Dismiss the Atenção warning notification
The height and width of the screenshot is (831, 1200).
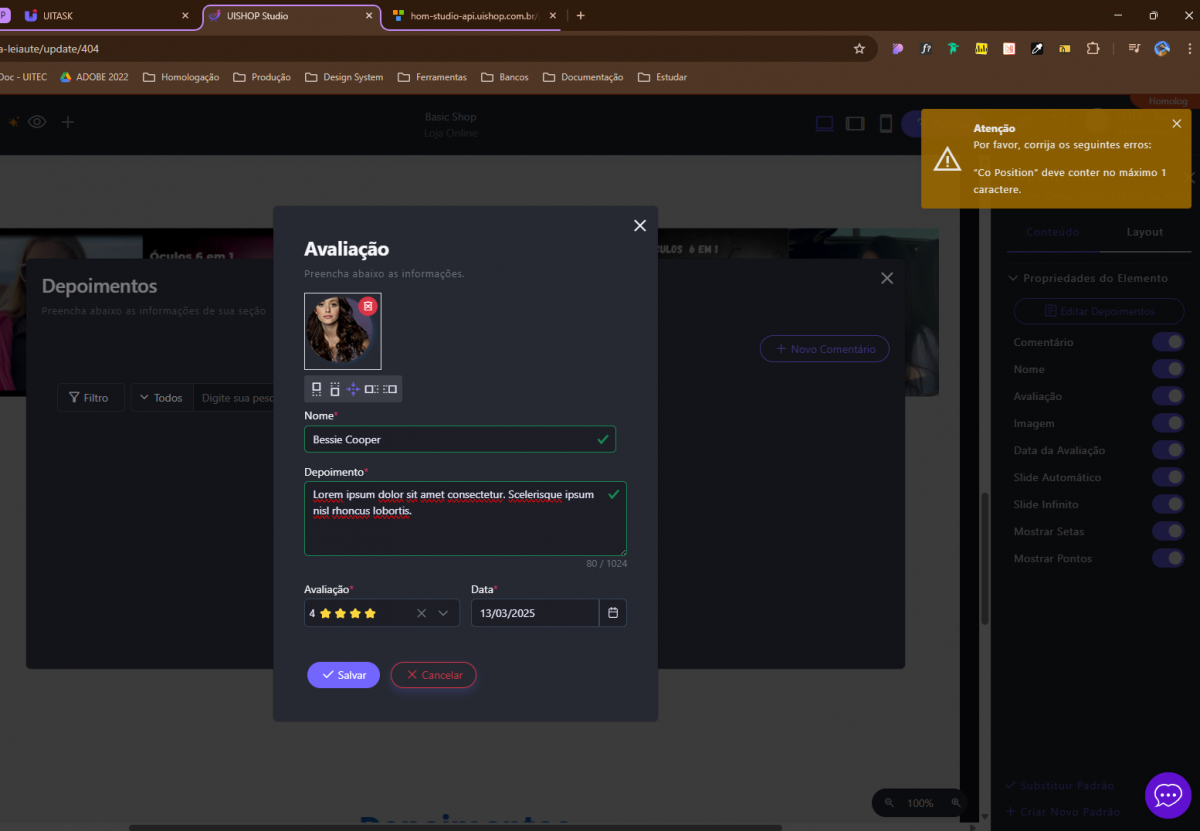(x=1176, y=123)
